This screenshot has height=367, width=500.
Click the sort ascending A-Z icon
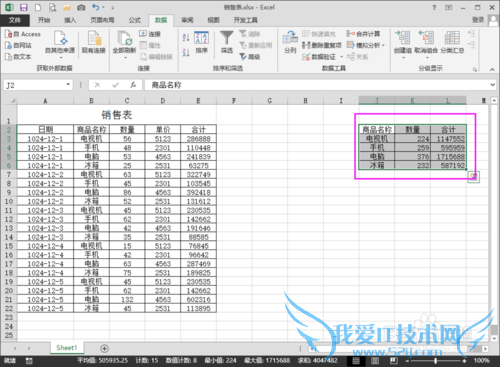point(186,37)
